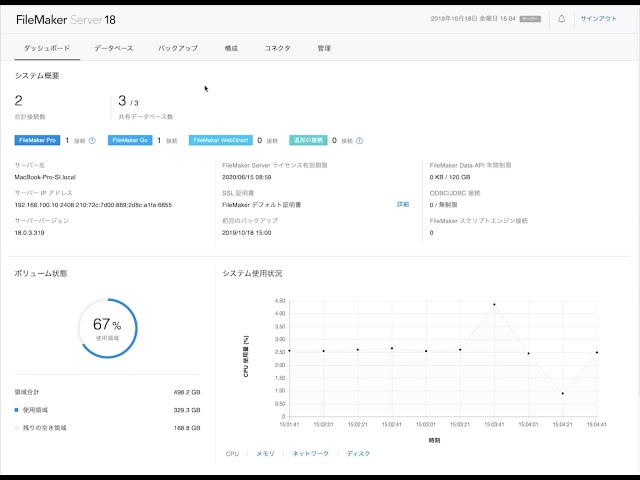
Task: Open the 構成 tab
Action: 231,48
